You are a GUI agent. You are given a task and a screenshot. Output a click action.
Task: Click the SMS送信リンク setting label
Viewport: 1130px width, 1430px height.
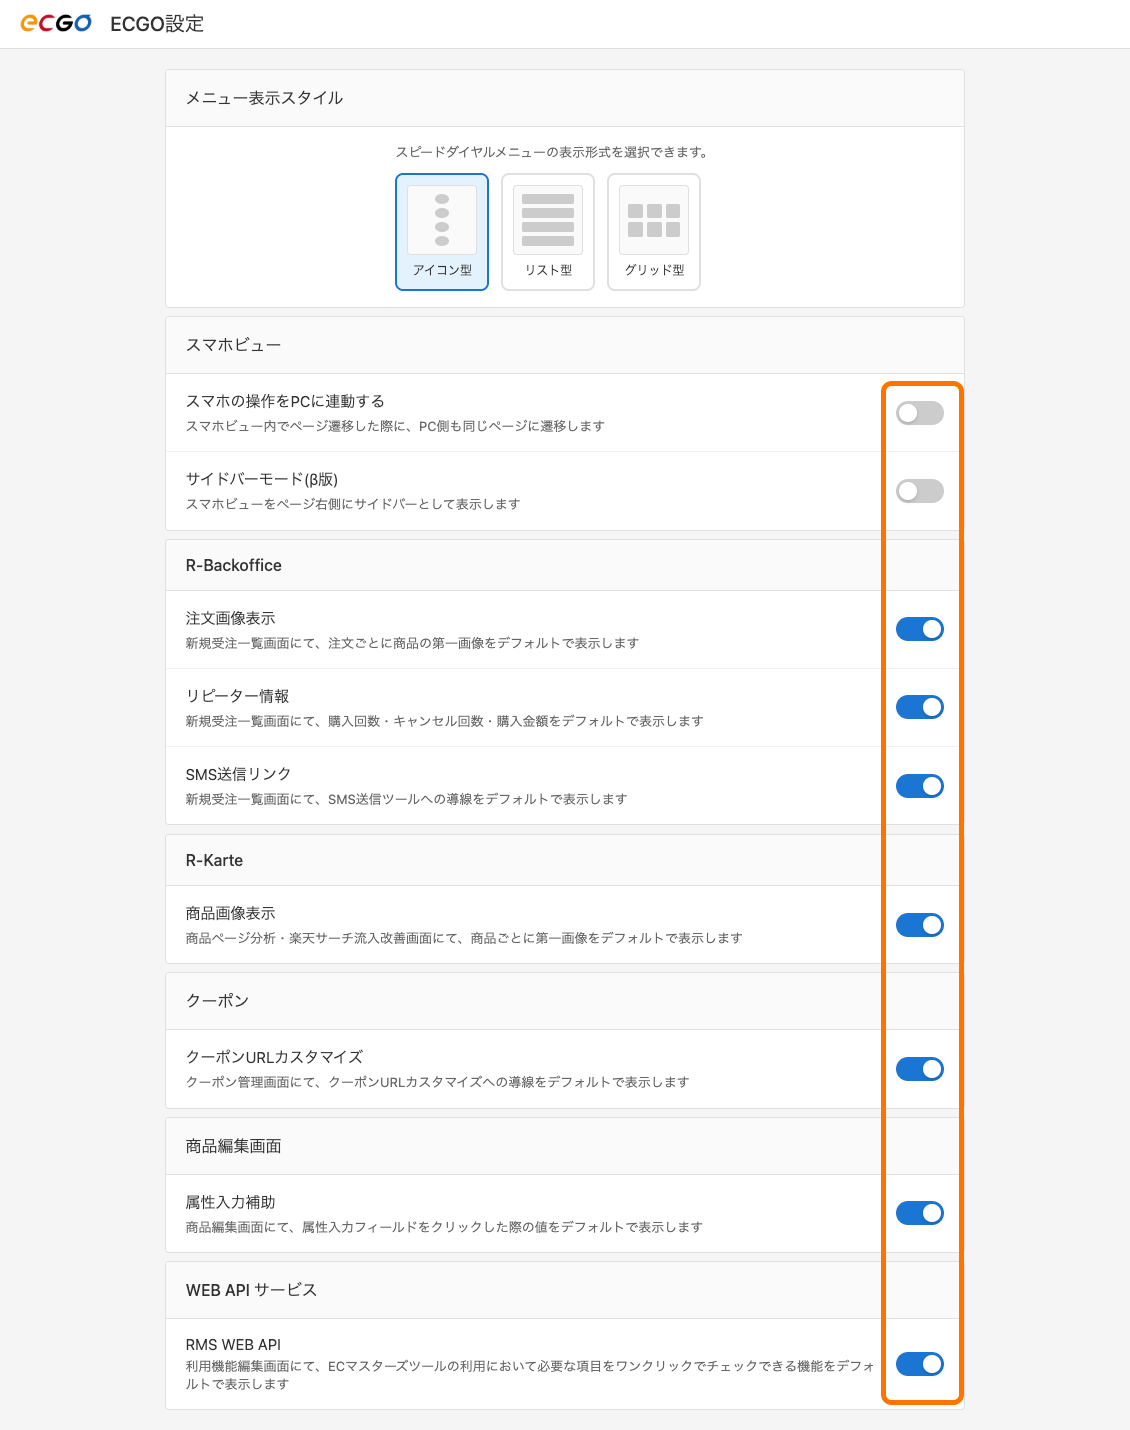tap(238, 774)
